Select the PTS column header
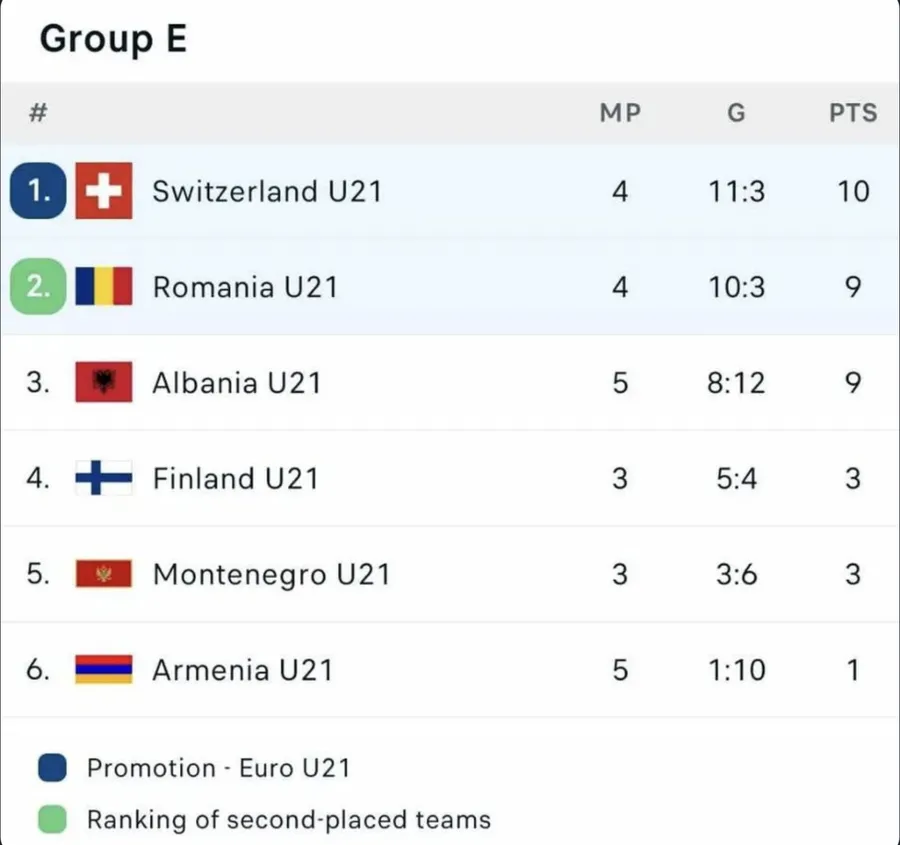This screenshot has width=900, height=845. pyautogui.click(x=853, y=113)
